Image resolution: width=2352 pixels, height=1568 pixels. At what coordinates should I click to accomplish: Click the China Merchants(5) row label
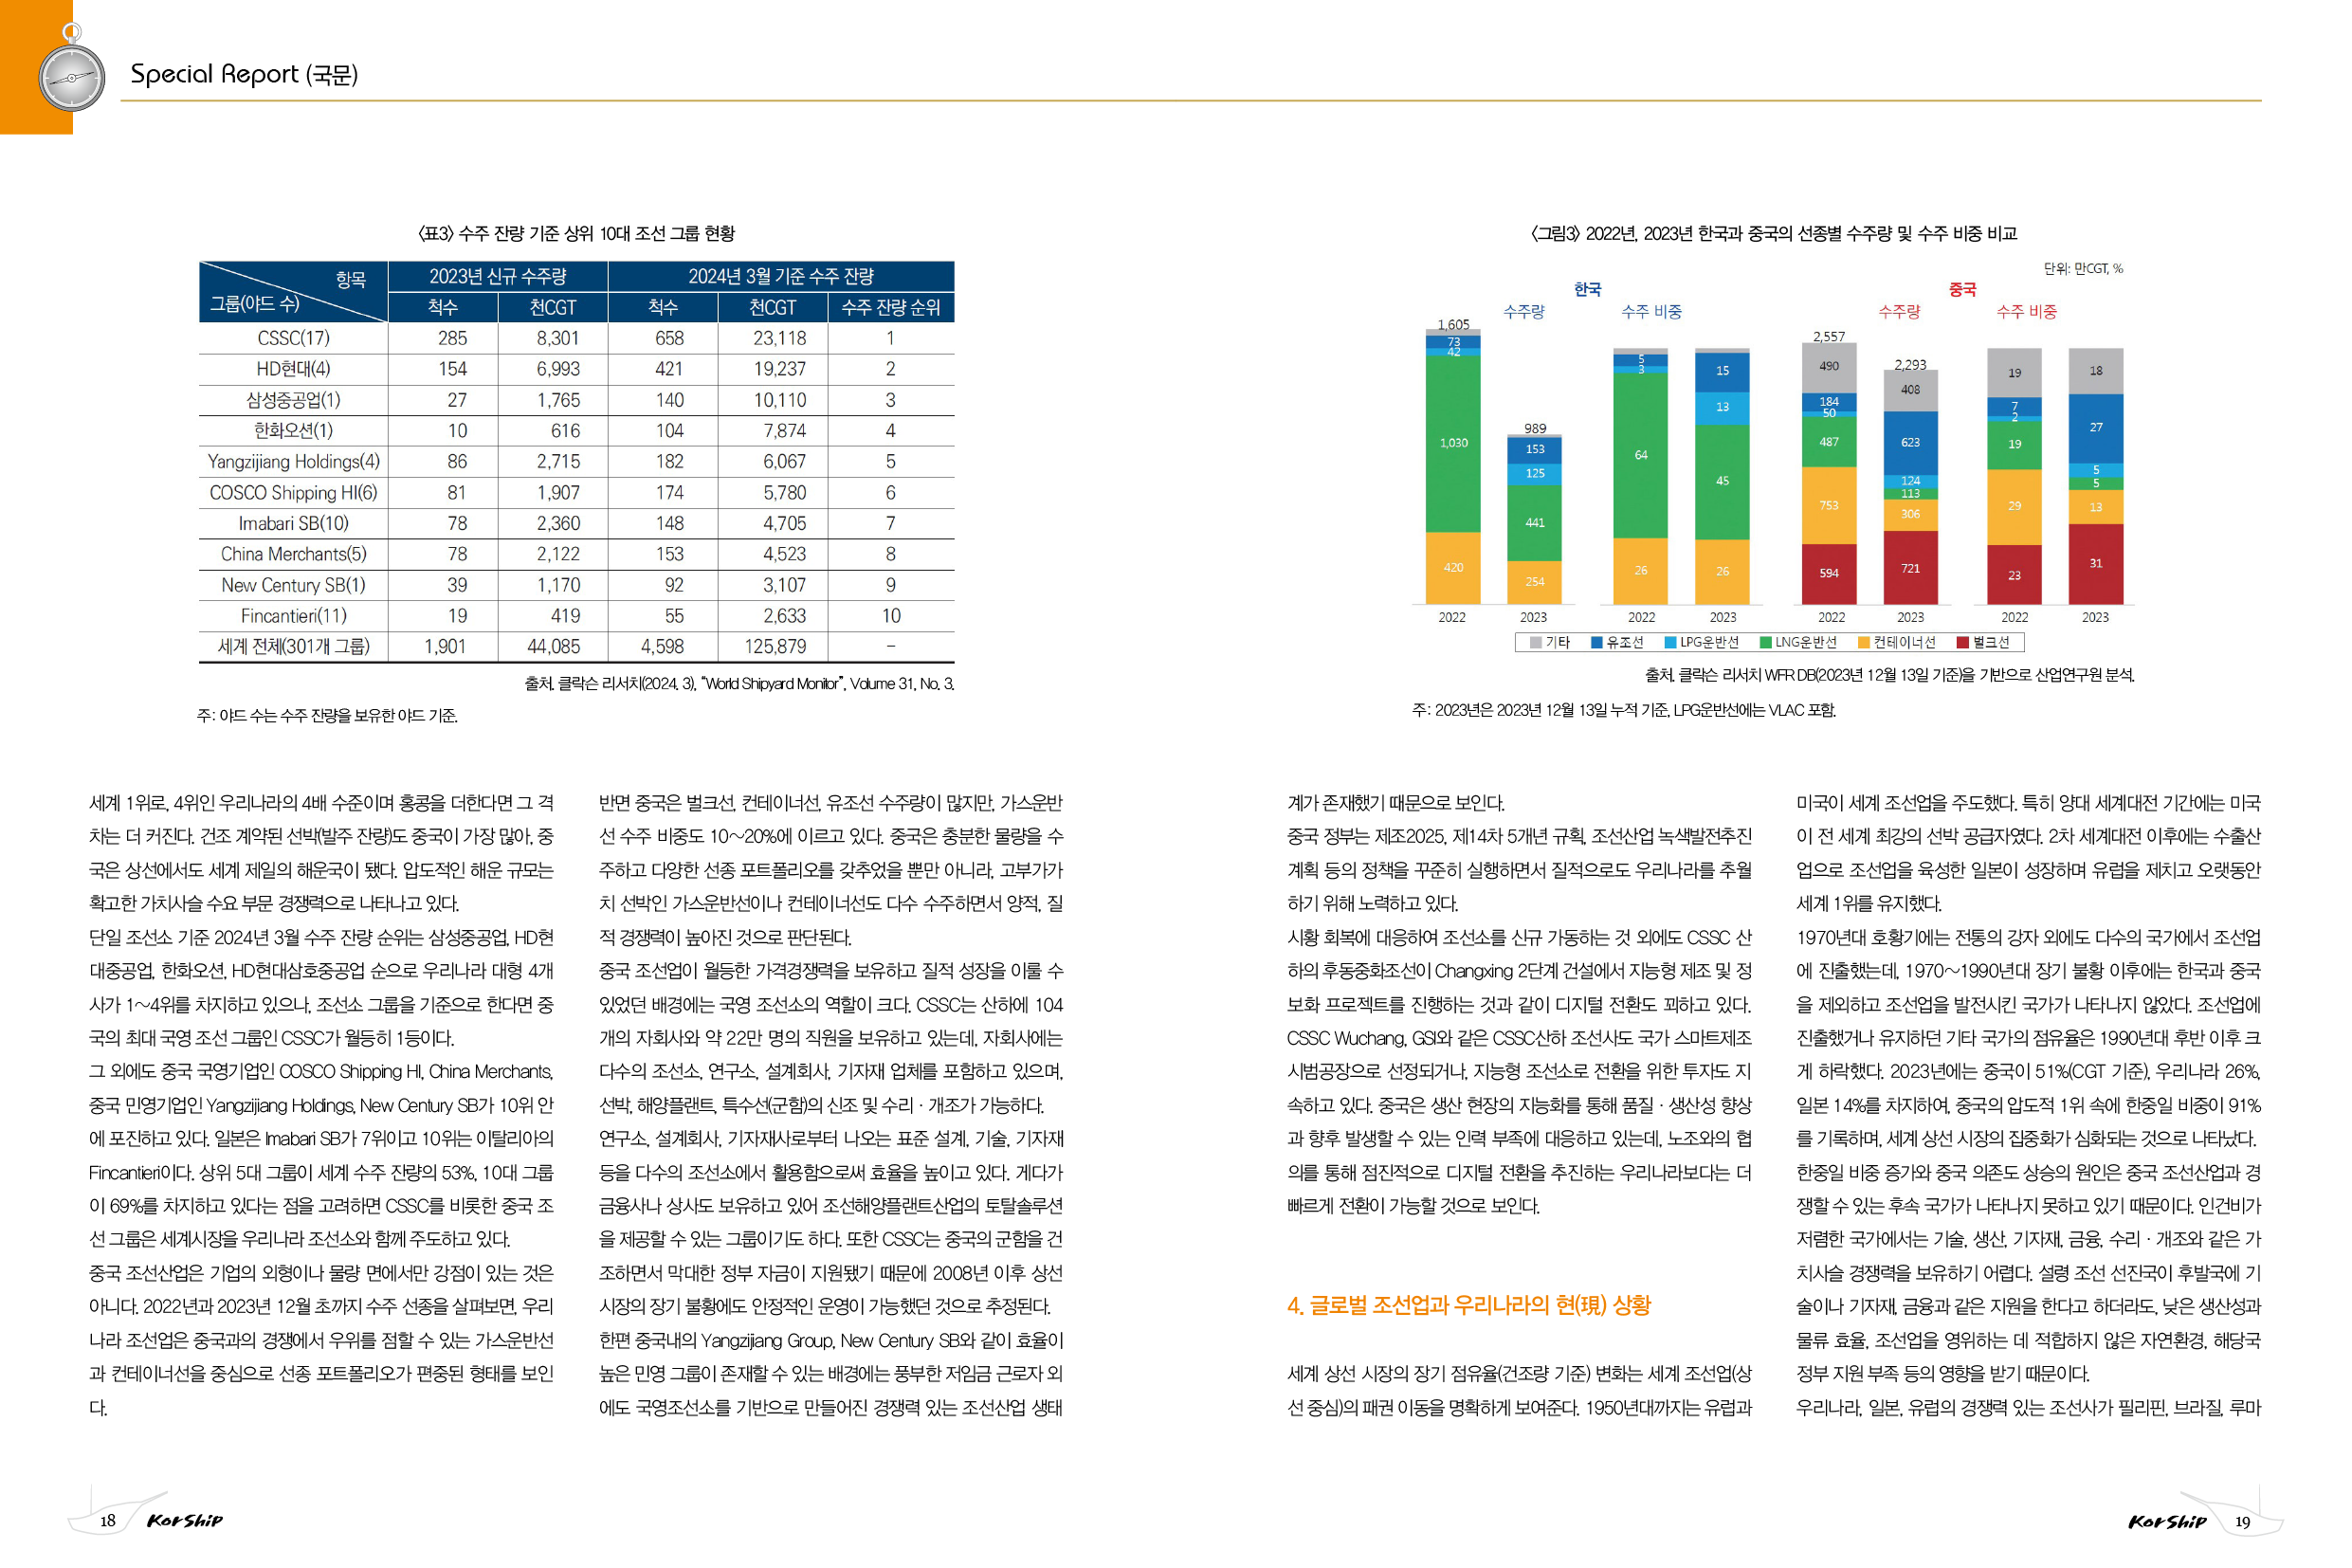pos(293,554)
